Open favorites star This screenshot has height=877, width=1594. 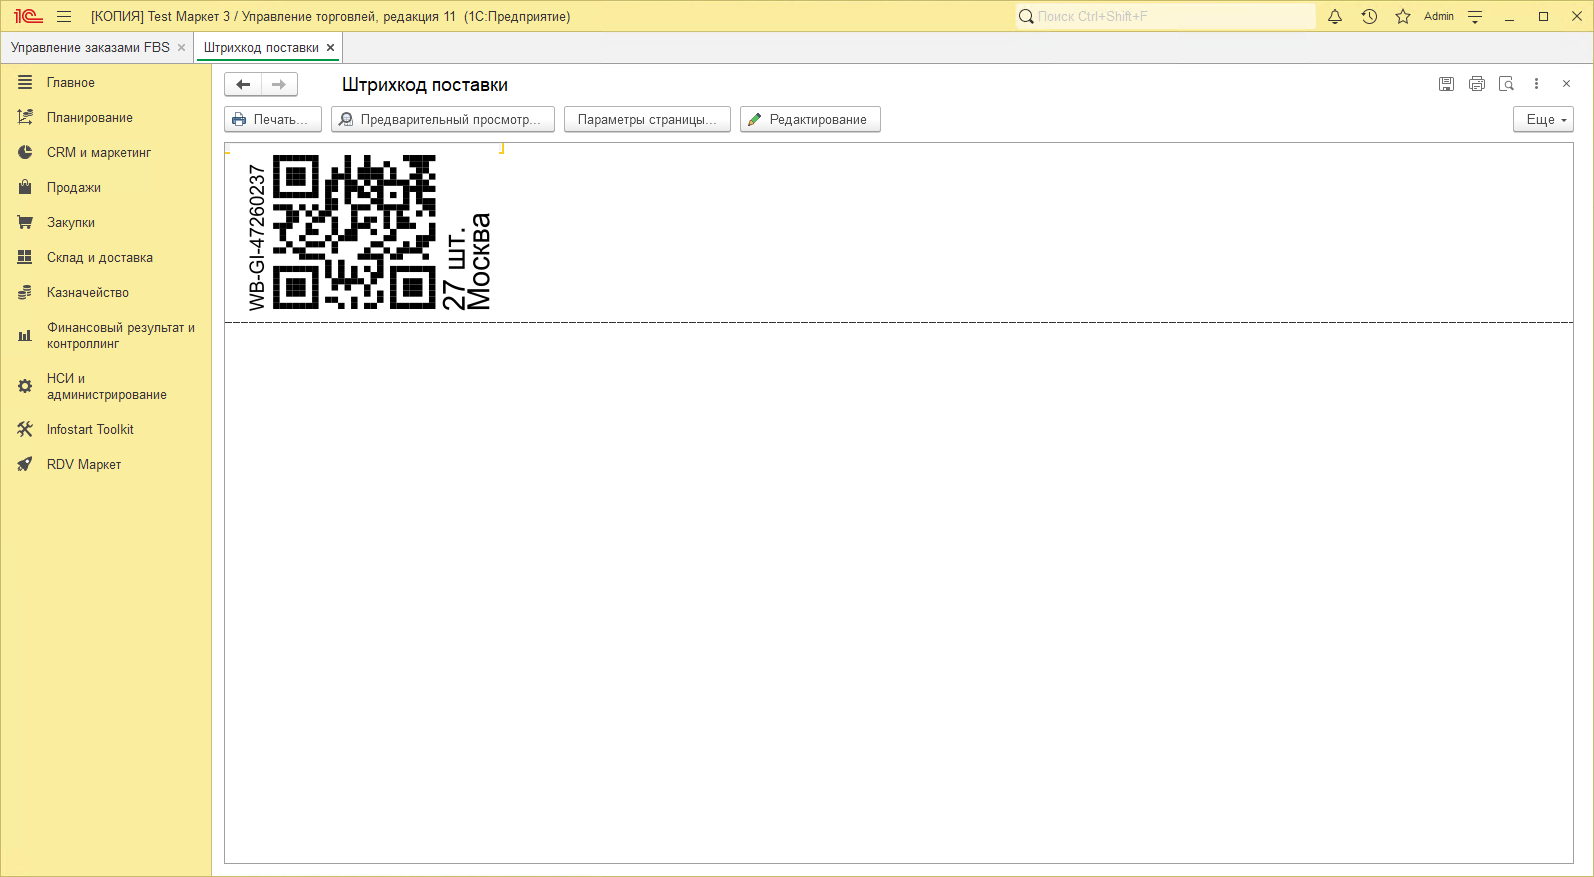1403,16
